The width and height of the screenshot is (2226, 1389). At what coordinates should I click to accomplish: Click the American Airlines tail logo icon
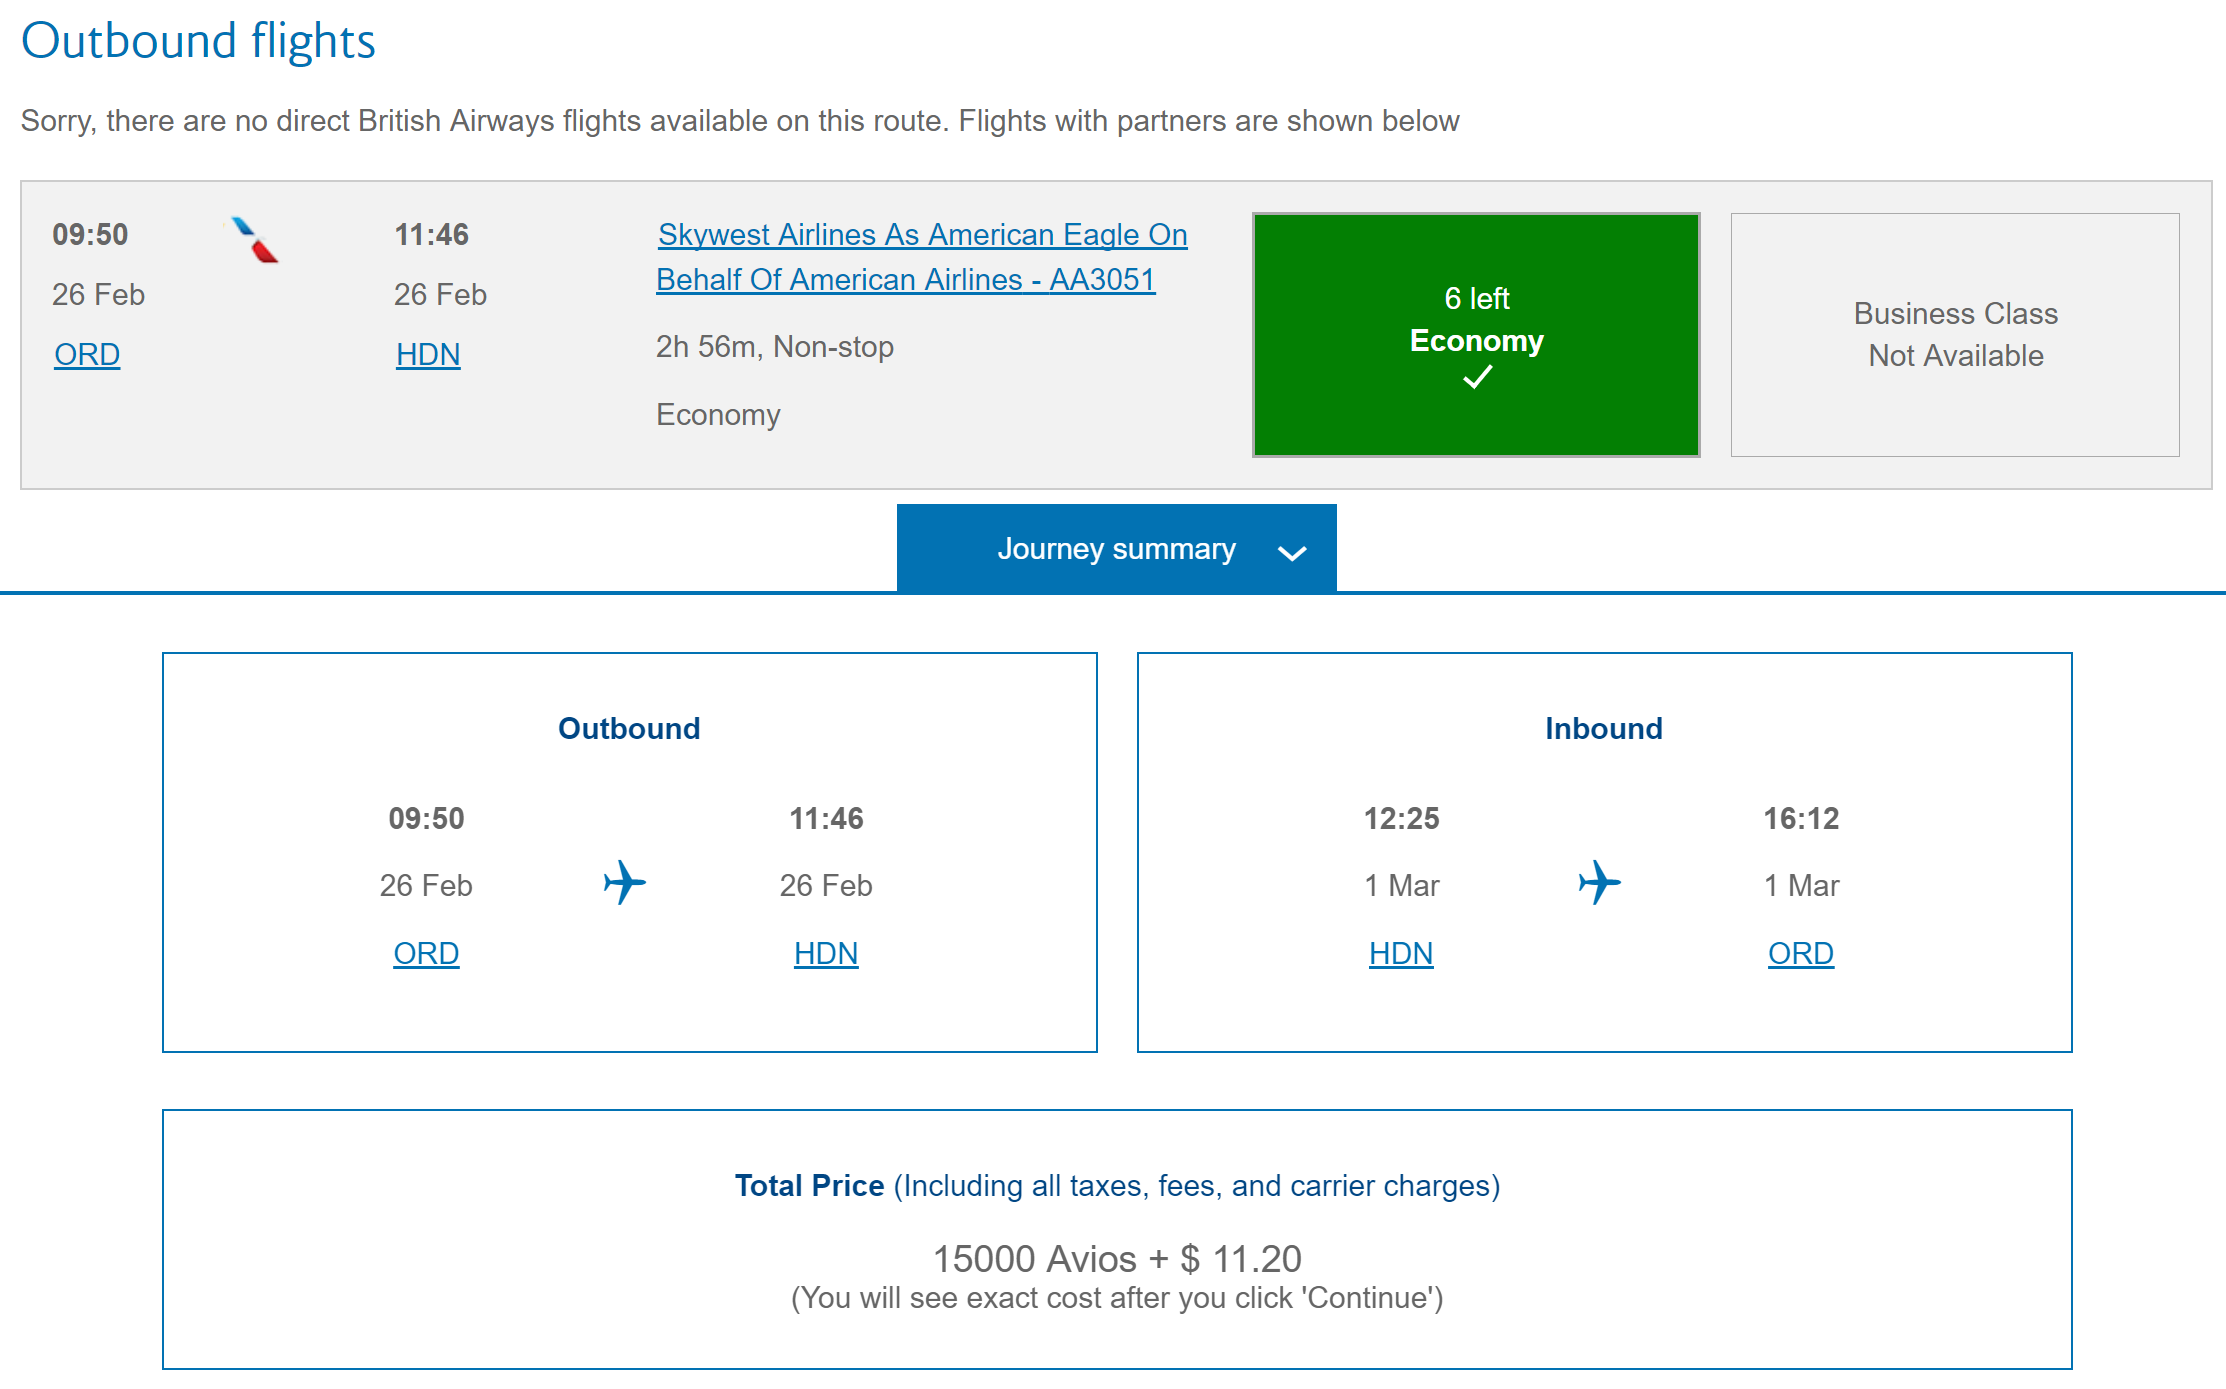pos(255,240)
